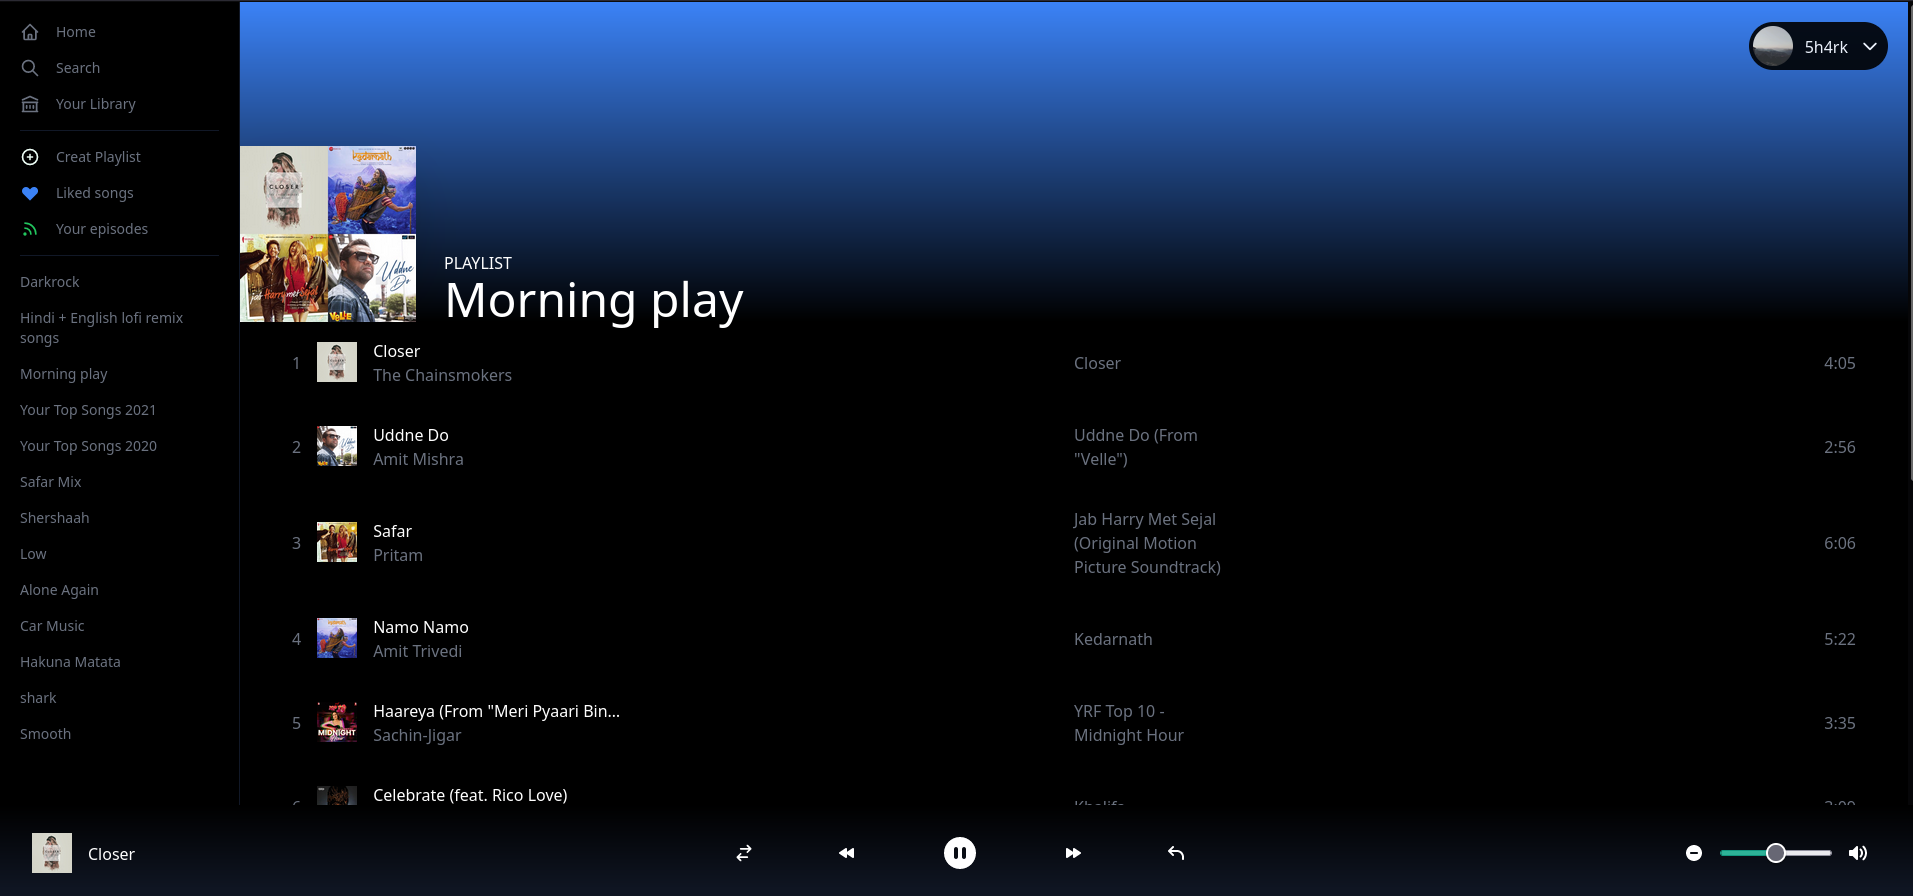Select the Namo Namo track title
The width and height of the screenshot is (1913, 896).
421,627
